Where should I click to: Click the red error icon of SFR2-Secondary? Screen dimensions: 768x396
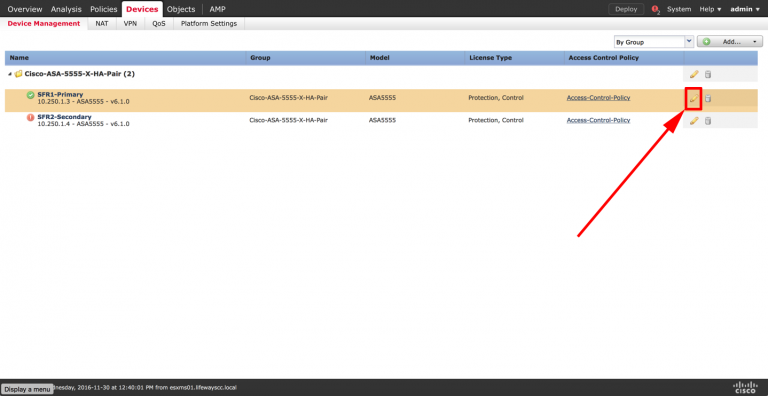tap(30, 117)
